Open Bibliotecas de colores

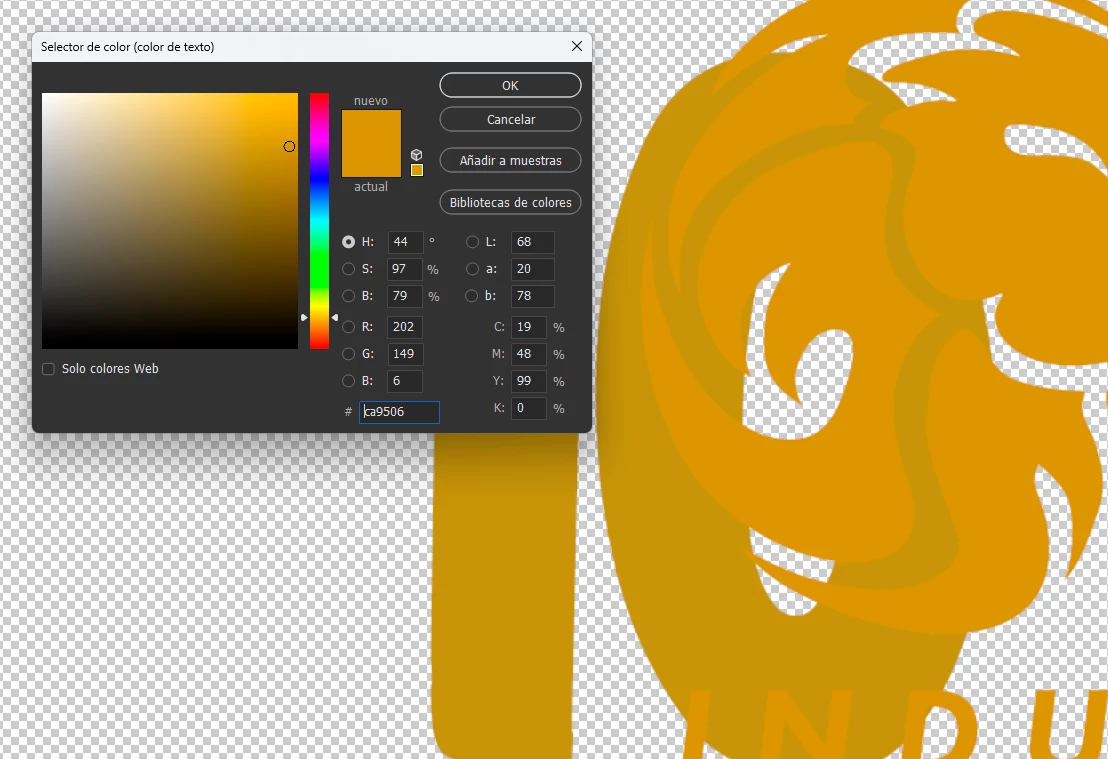(x=510, y=202)
